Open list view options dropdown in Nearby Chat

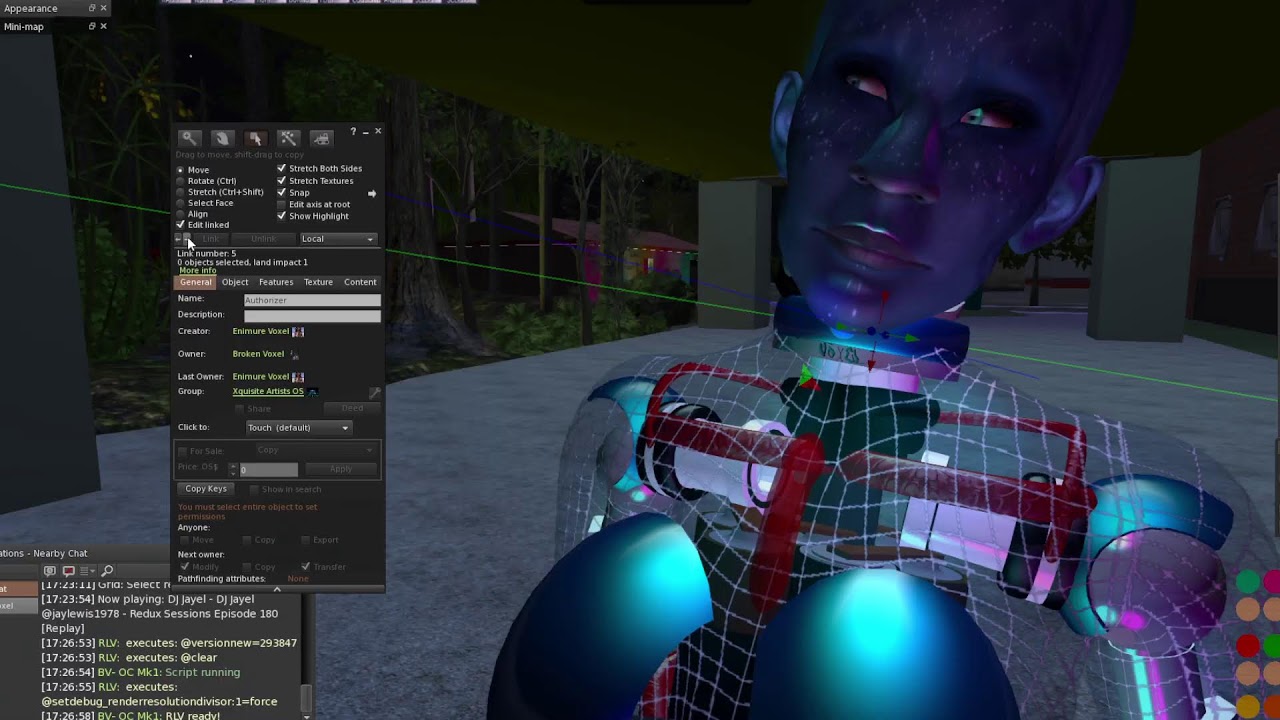(87, 571)
